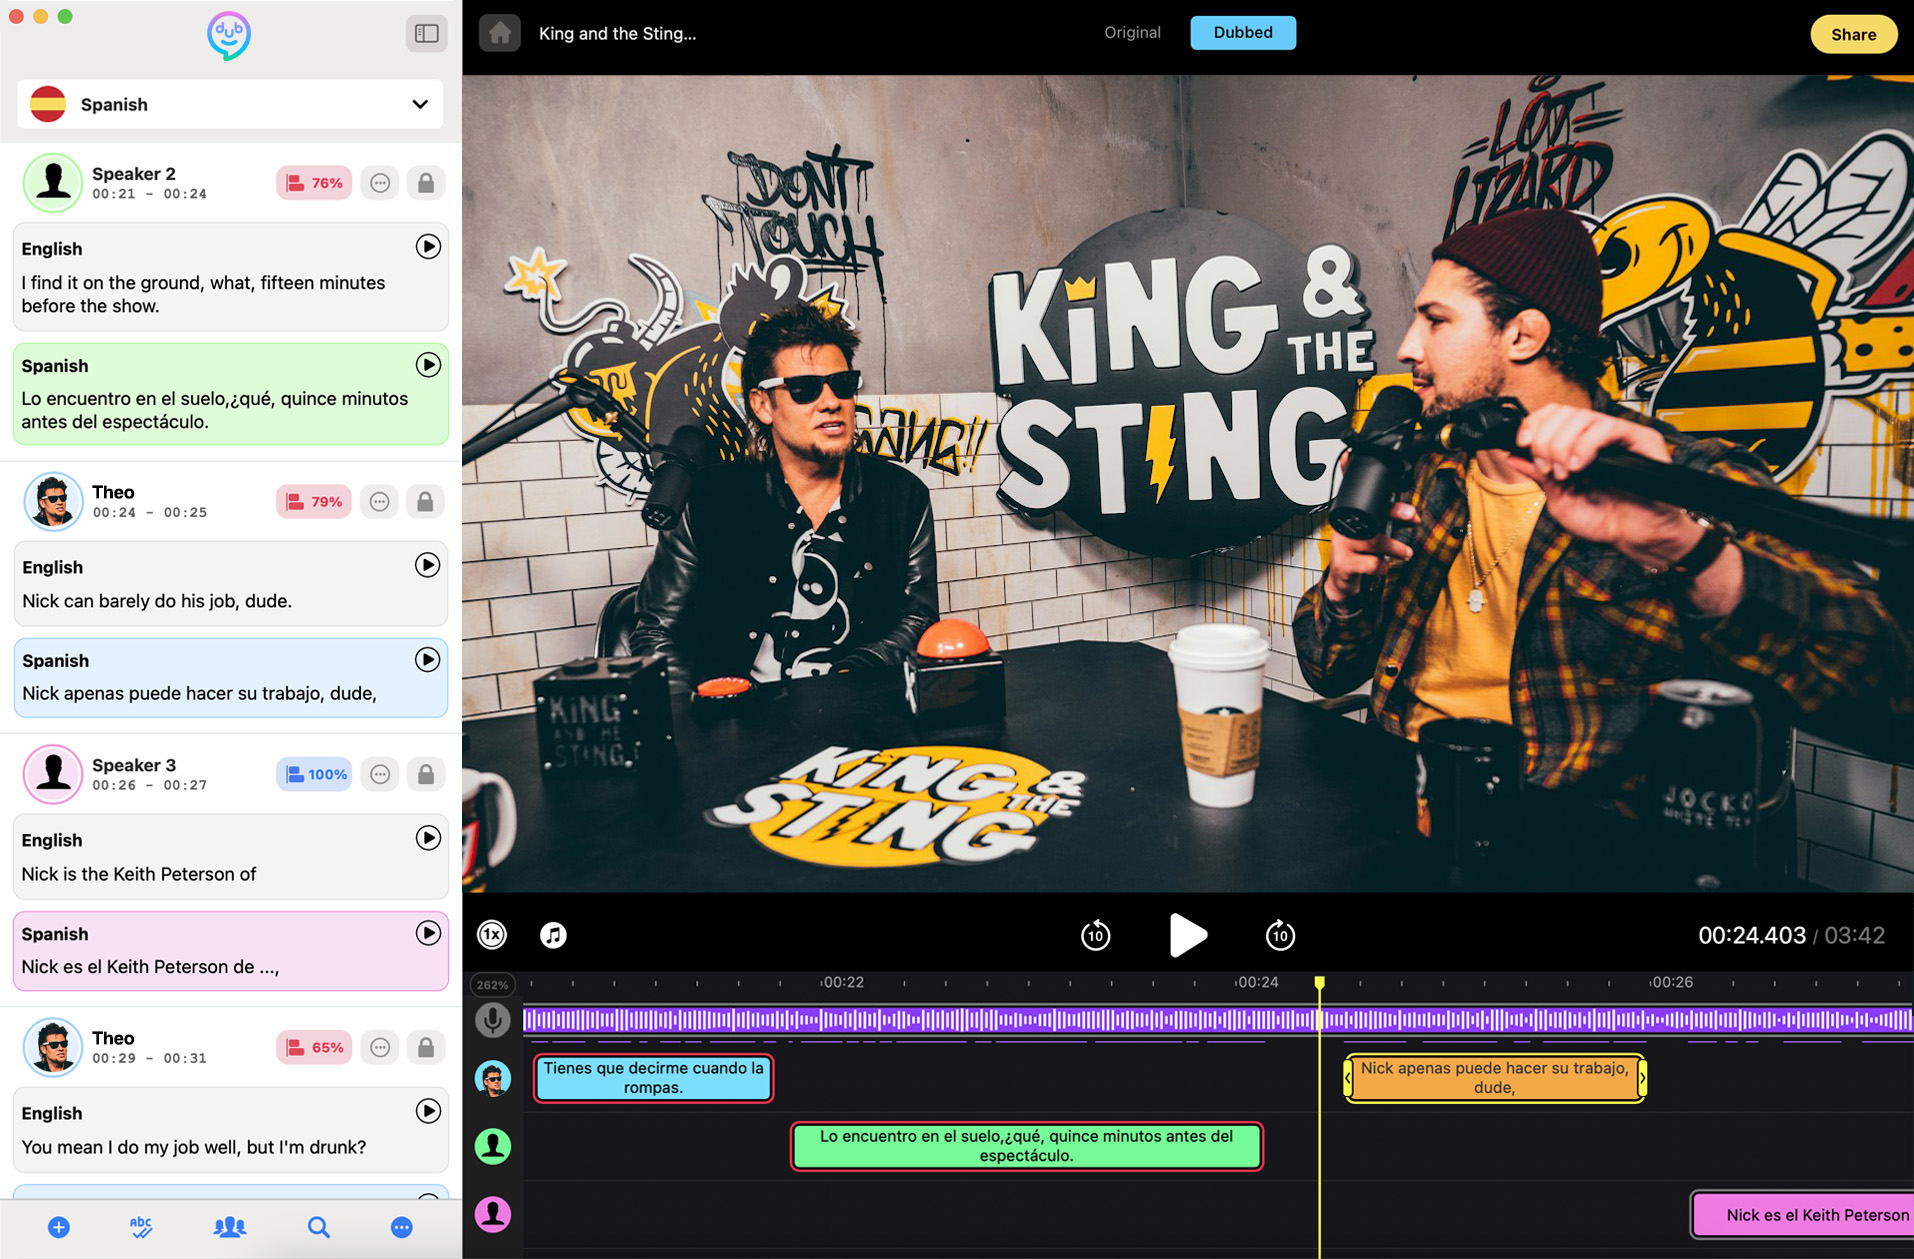Play the video
Screen dimensions: 1914x1259
click(1188, 935)
